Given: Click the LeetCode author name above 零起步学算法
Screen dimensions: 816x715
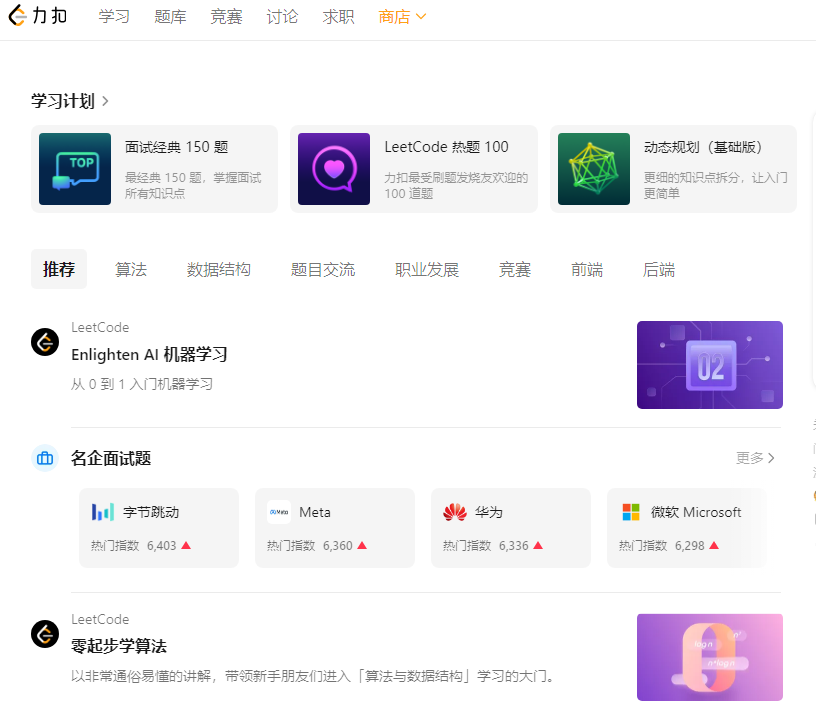Looking at the screenshot, I should (x=100, y=619).
